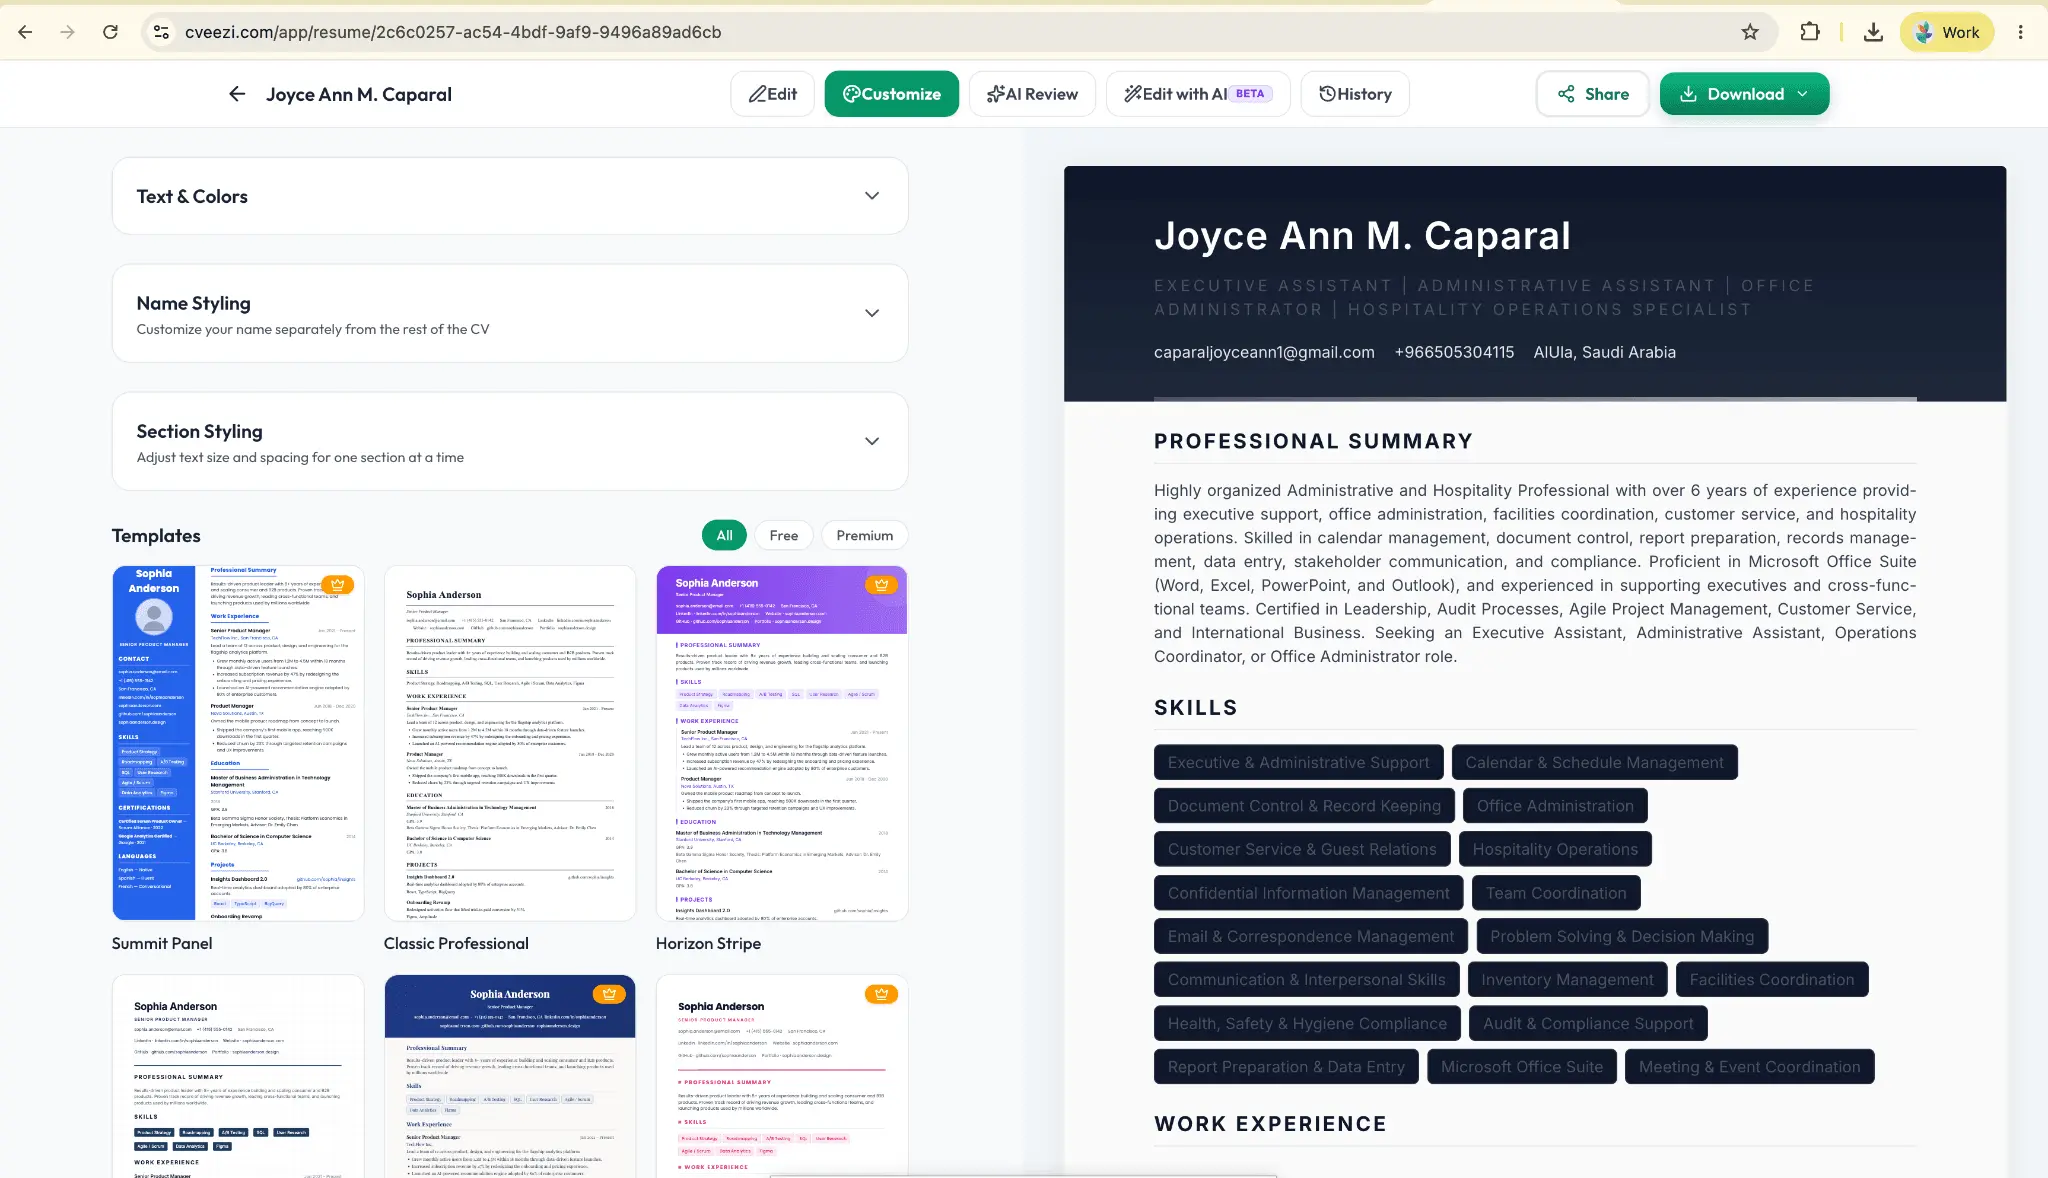Open the Download dropdown button
Viewport: 2048px width, 1178px height.
1745,94
